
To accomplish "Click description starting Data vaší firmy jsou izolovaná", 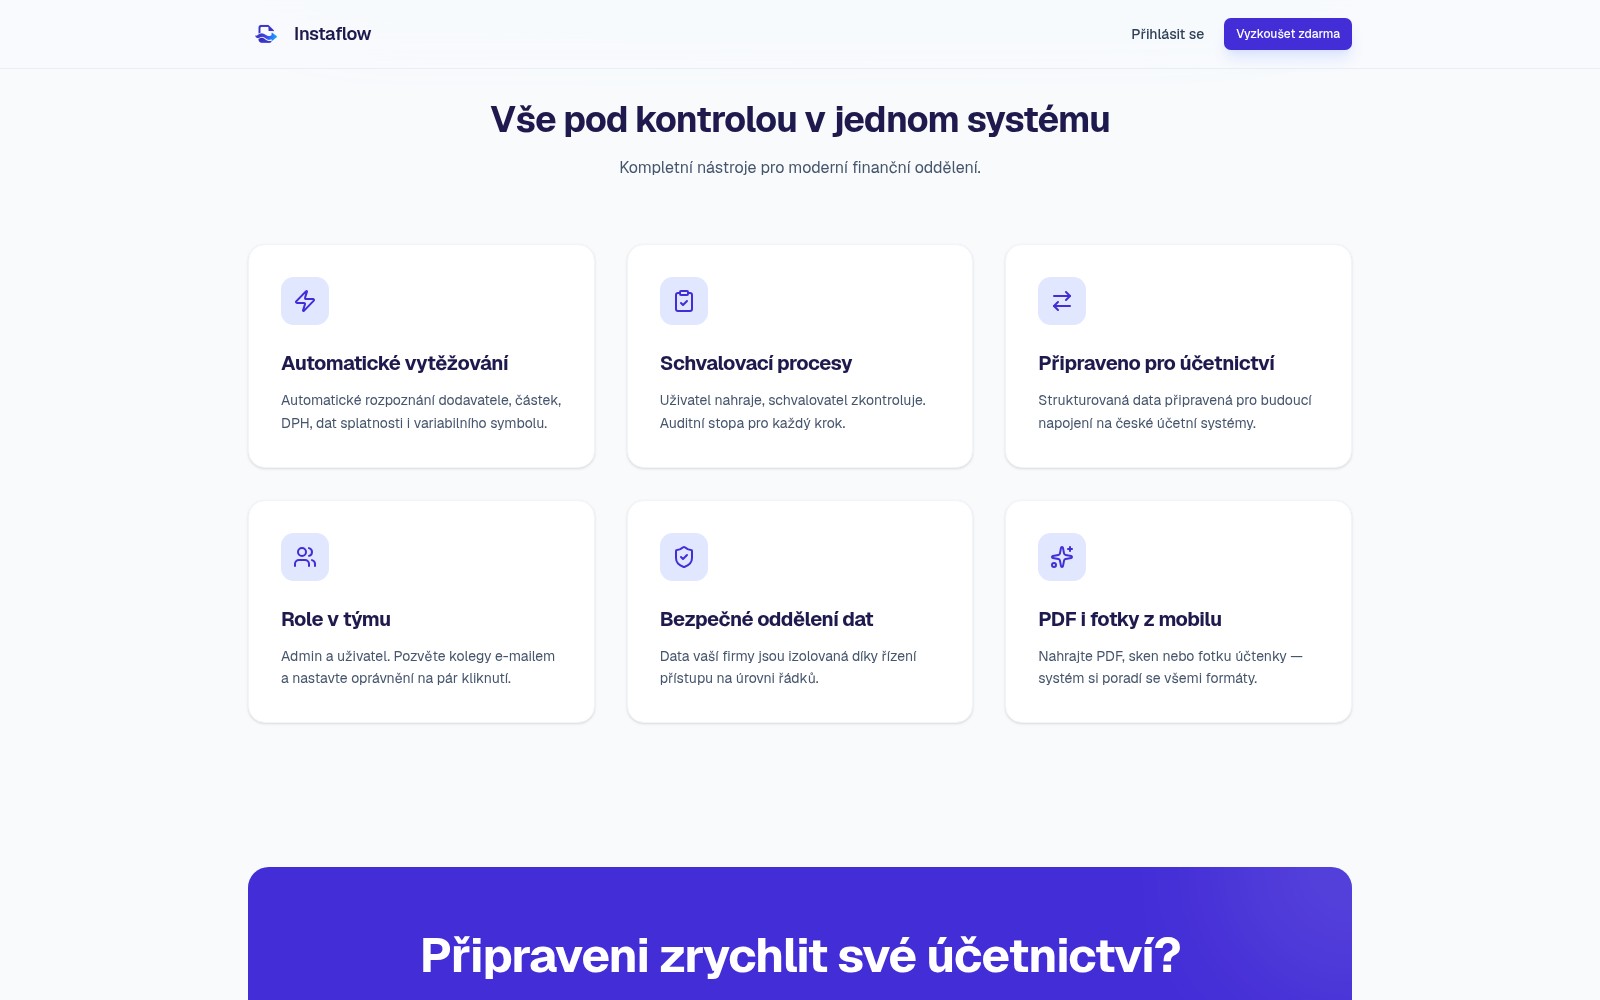I will pos(788,667).
